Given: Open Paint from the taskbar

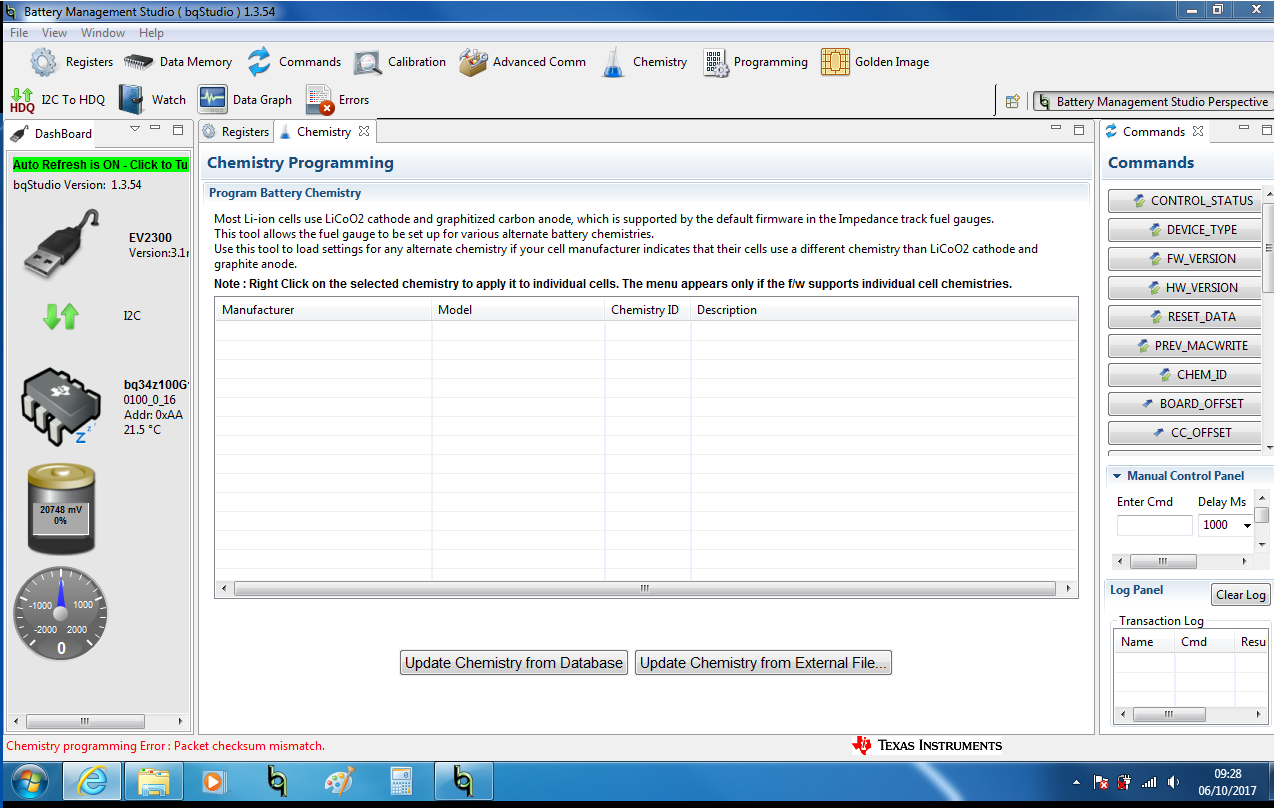Looking at the screenshot, I should click(340, 782).
